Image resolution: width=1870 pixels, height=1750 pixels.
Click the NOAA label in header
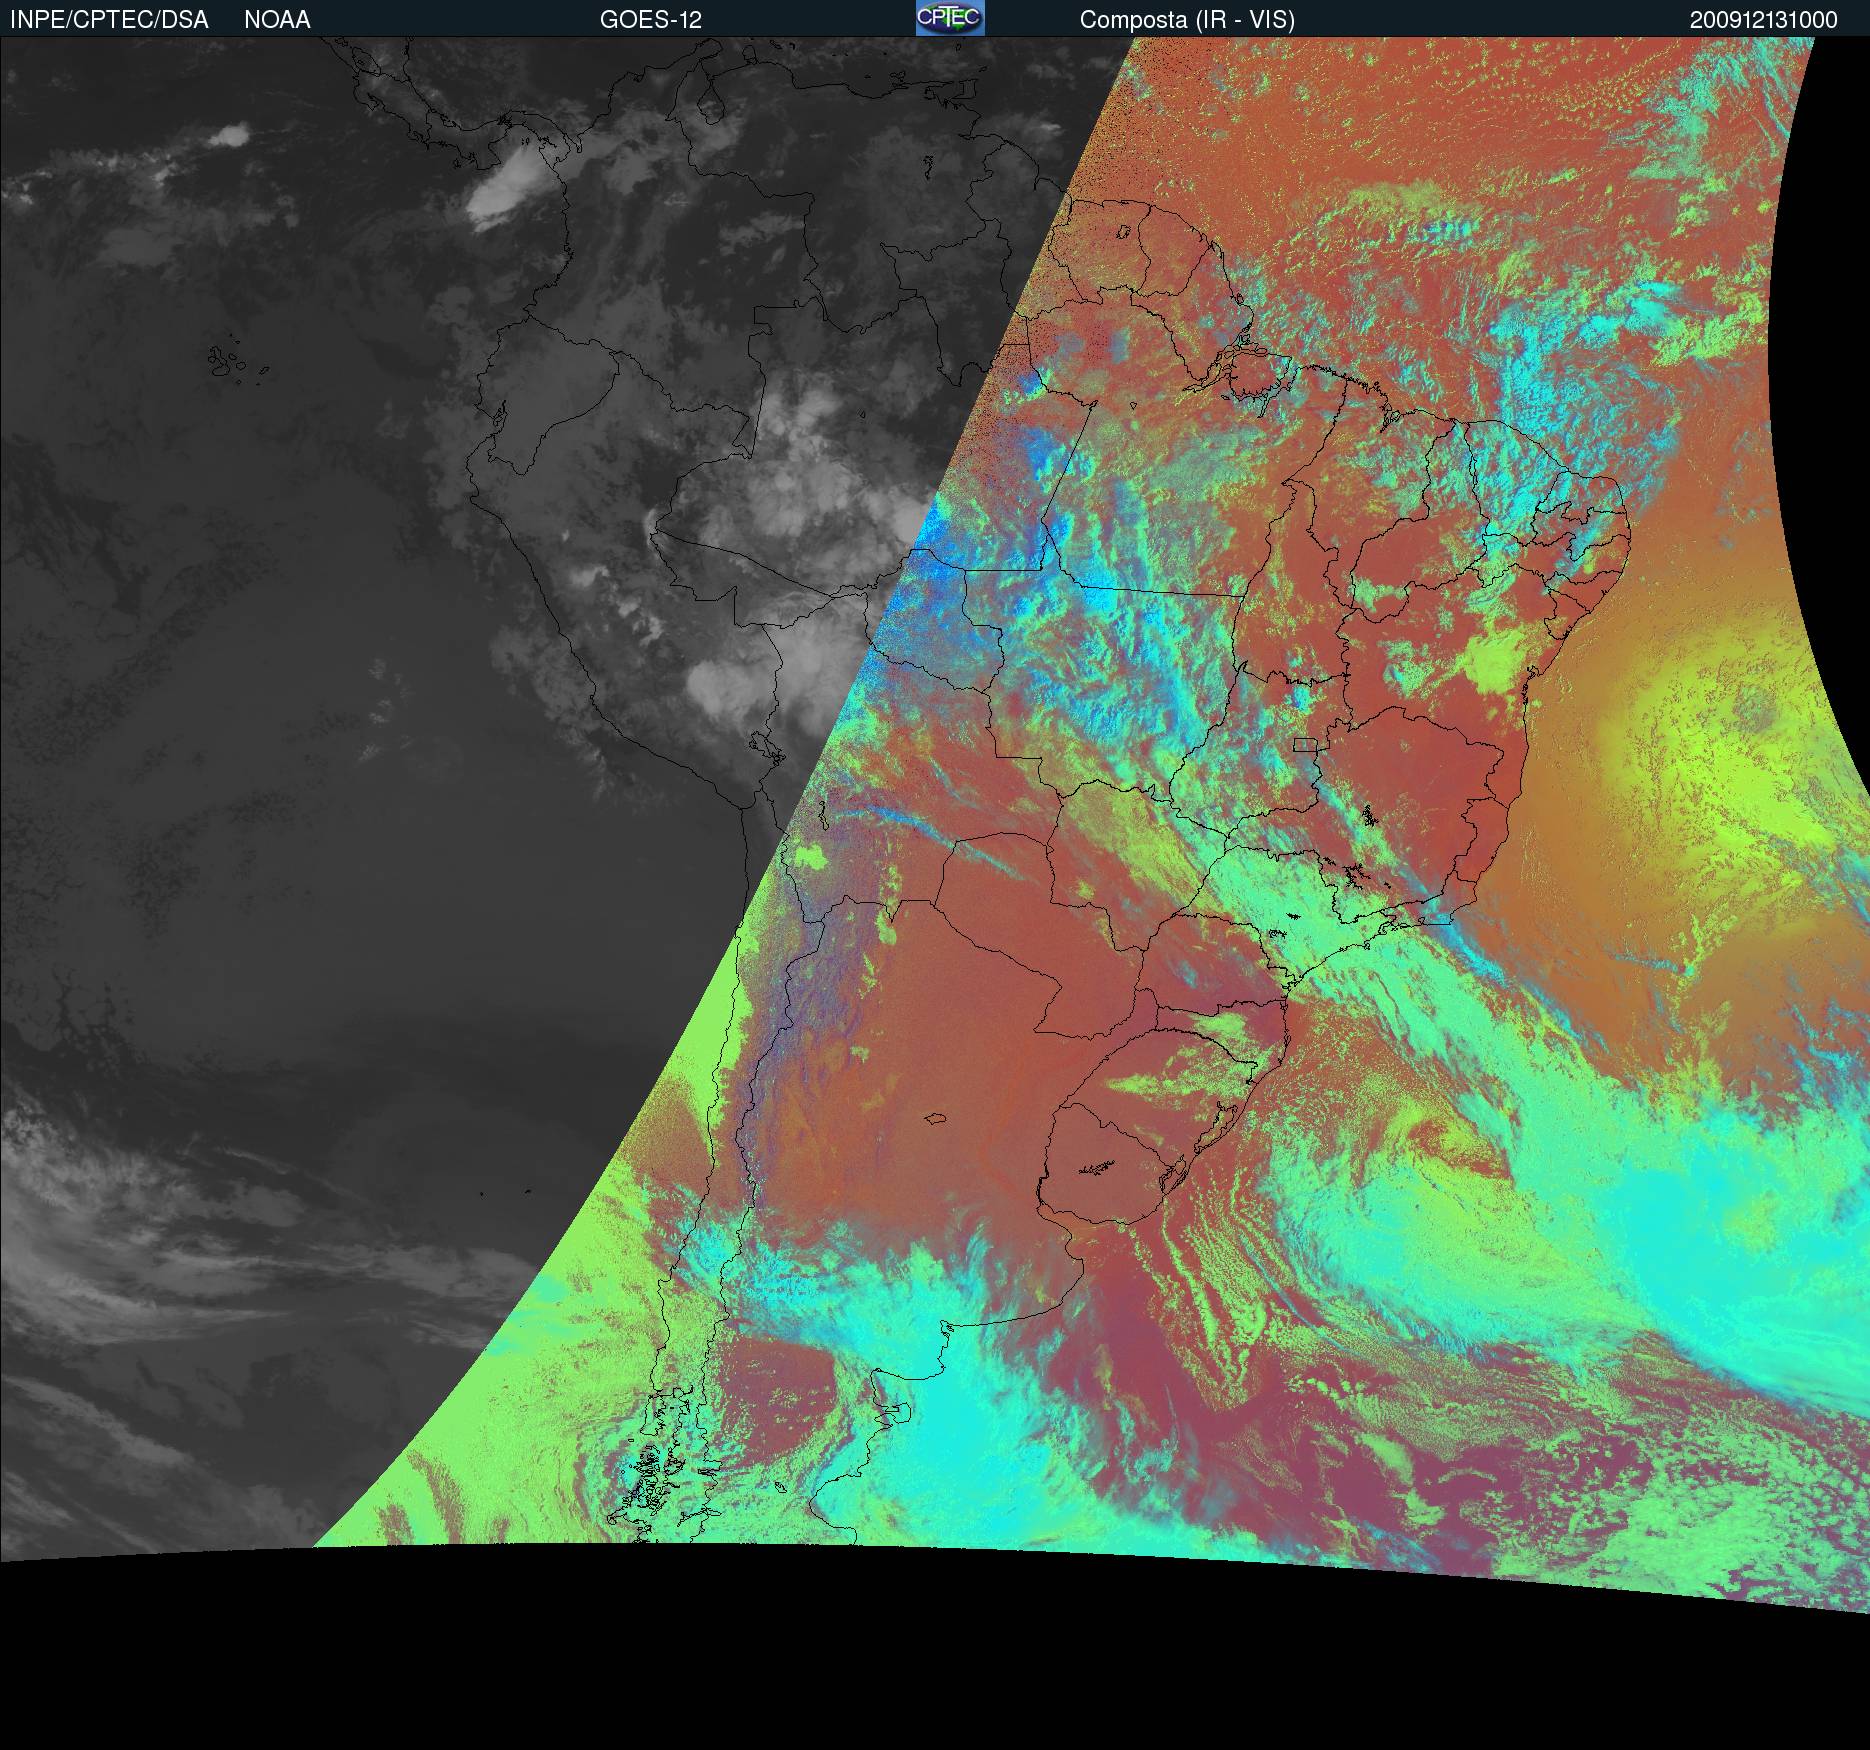click(x=277, y=20)
